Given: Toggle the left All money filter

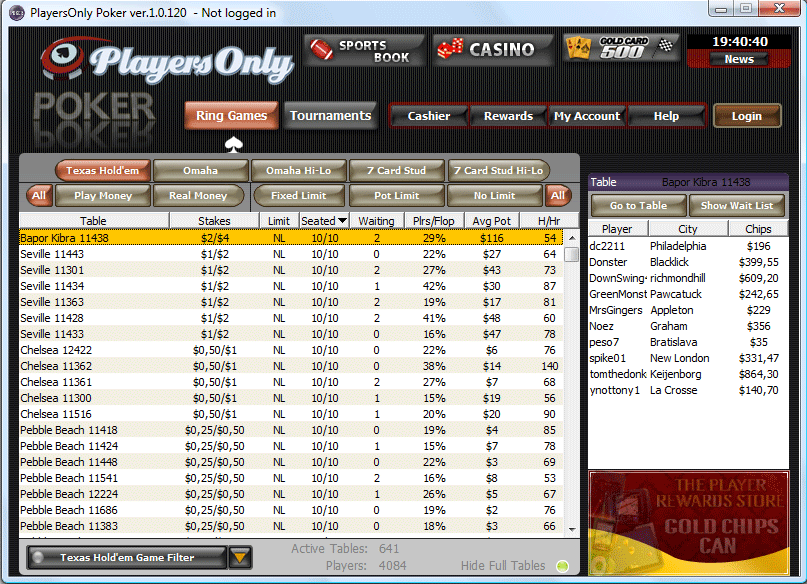Looking at the screenshot, I should [x=39, y=196].
